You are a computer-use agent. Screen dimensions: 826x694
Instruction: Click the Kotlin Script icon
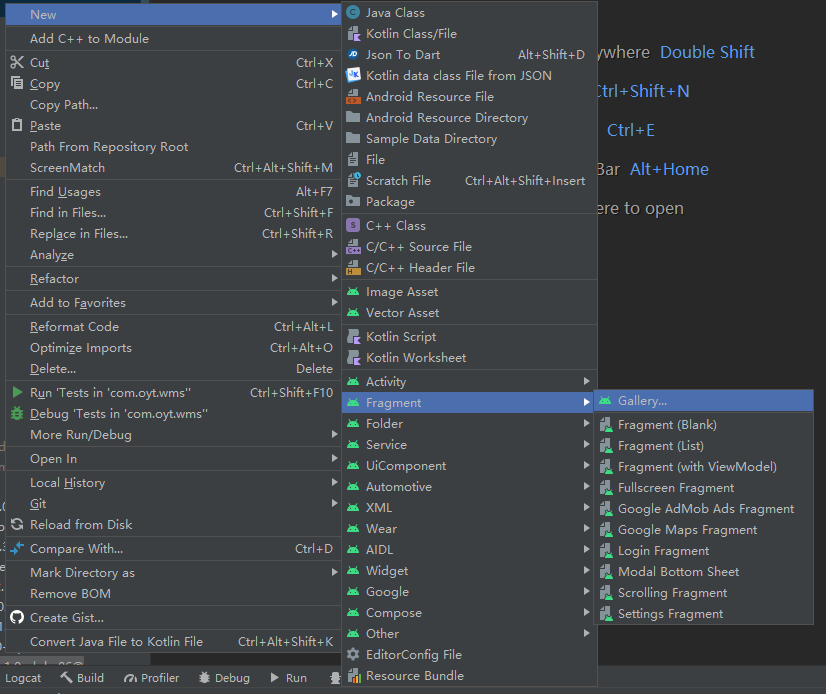(353, 337)
